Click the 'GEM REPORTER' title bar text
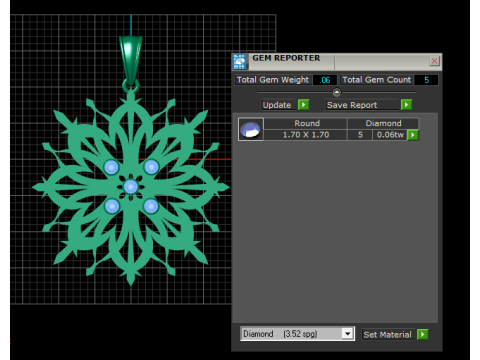 pyautogui.click(x=286, y=58)
